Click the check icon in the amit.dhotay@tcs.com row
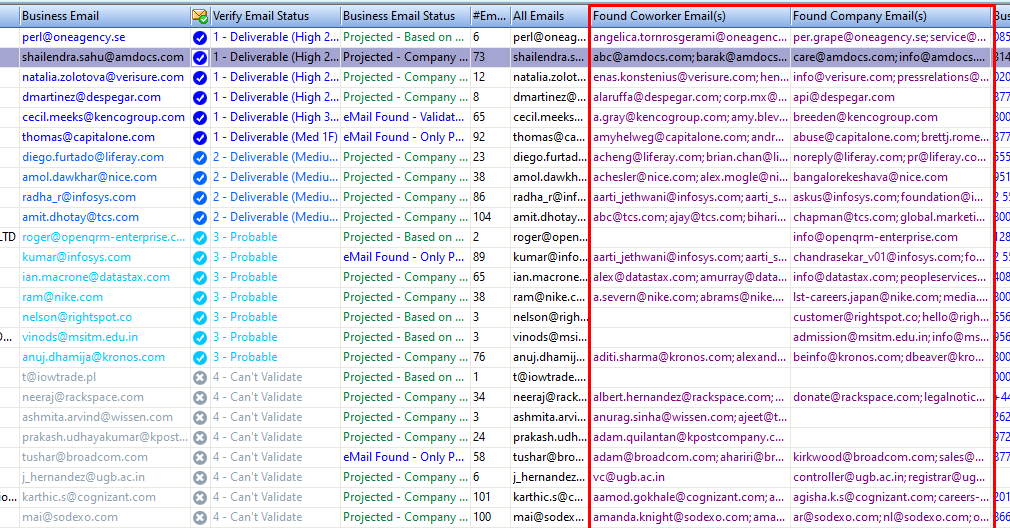The height and width of the screenshot is (528, 1010). click(x=200, y=217)
